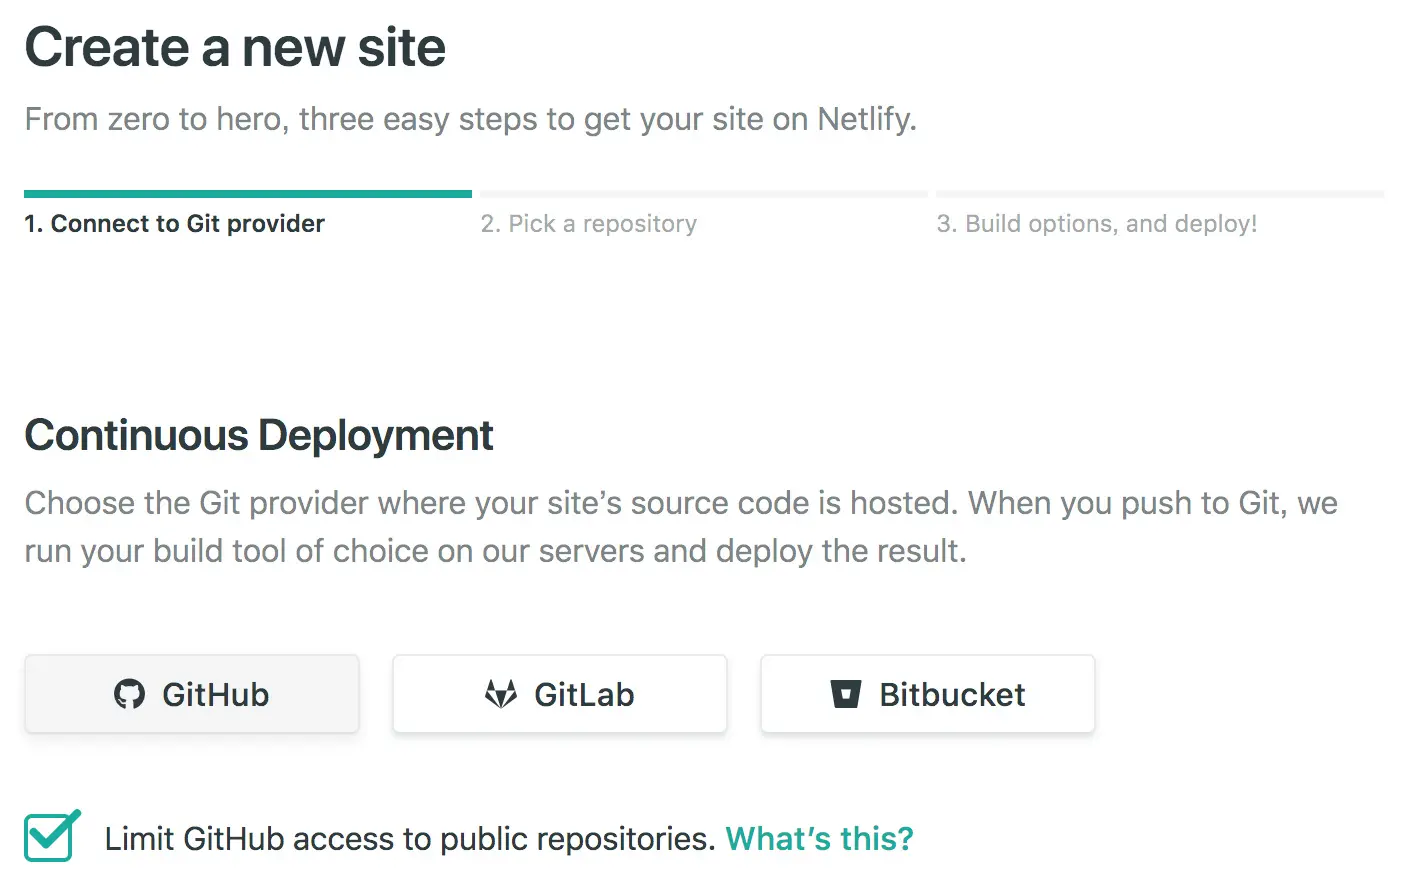Click the gray progress bar above step 3
The image size is (1406, 894).
pyautogui.click(x=1160, y=194)
